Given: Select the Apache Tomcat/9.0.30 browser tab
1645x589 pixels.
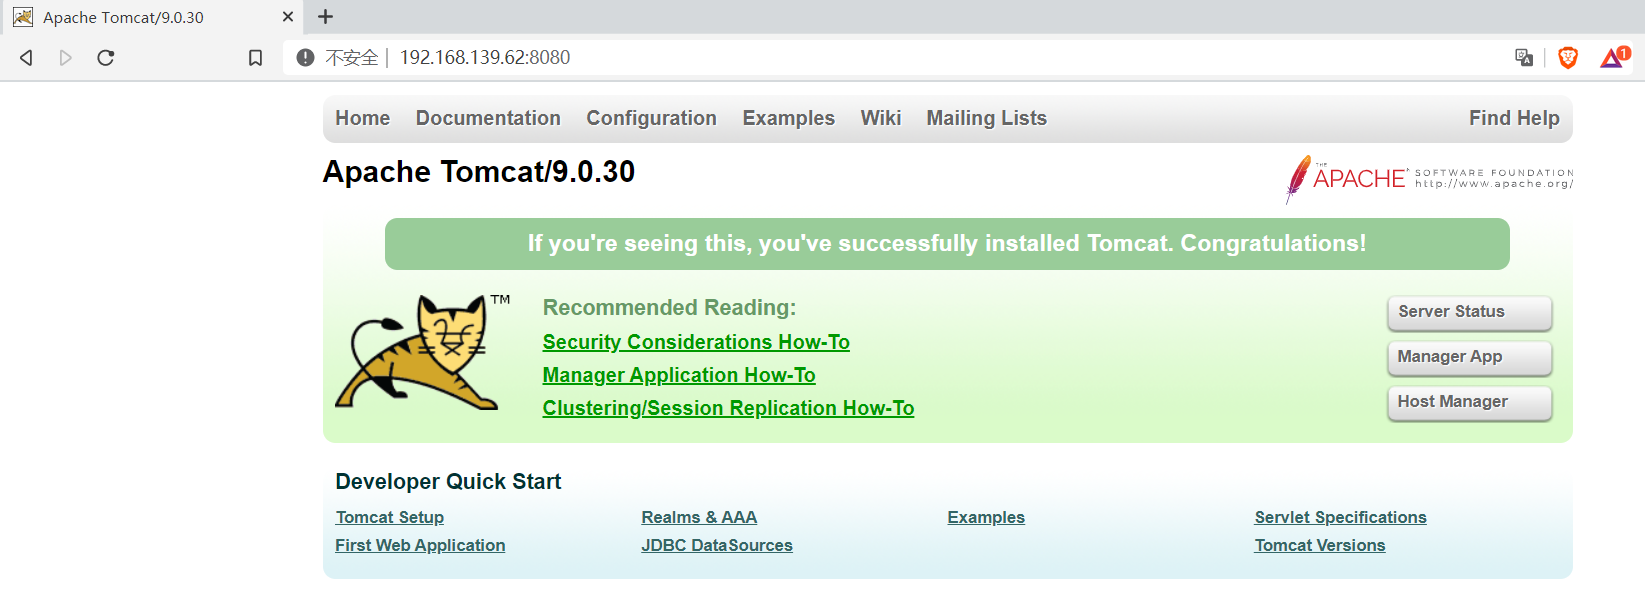Looking at the screenshot, I should 150,17.
